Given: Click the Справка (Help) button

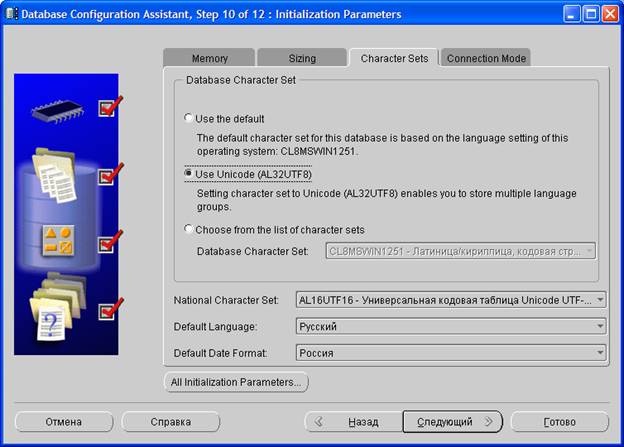Looking at the screenshot, I should coord(170,422).
